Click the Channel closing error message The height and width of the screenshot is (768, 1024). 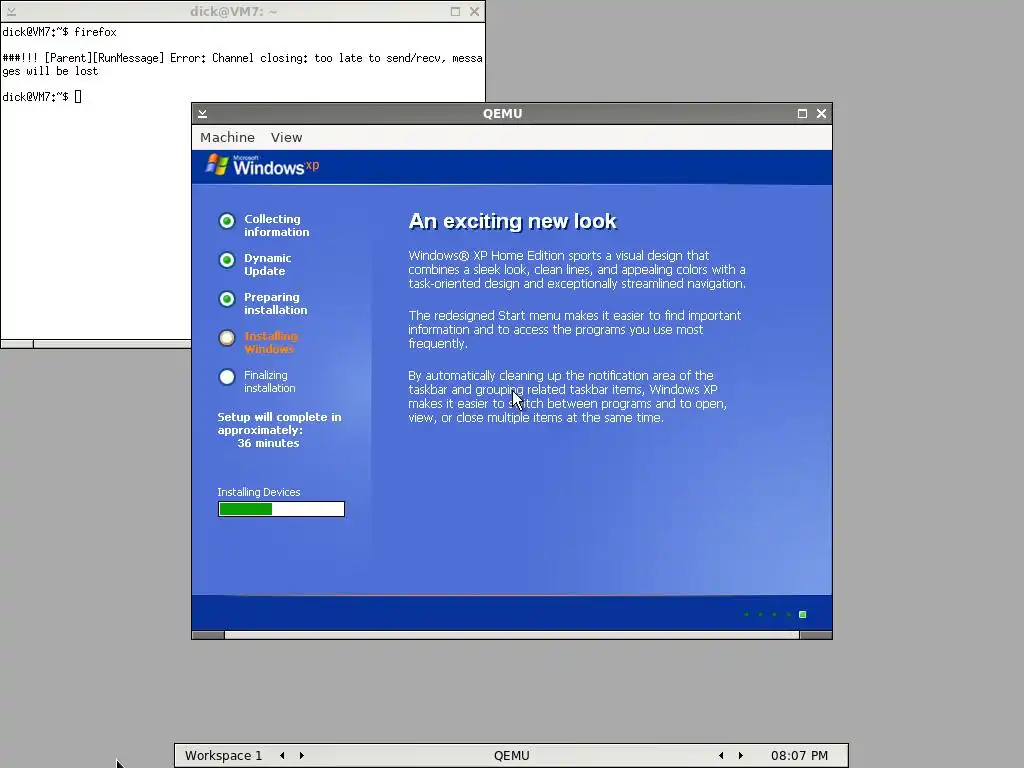242,65
